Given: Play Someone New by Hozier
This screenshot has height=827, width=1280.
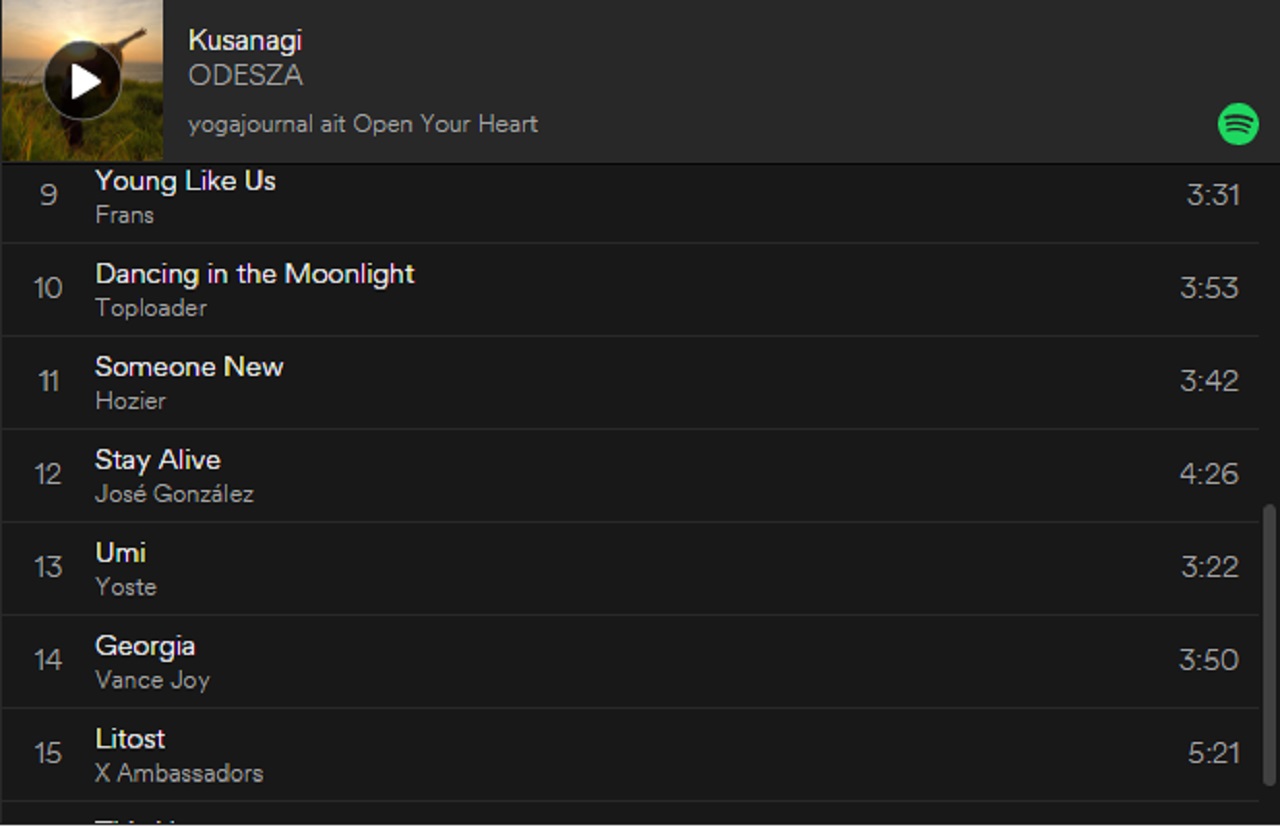Looking at the screenshot, I should point(189,367).
